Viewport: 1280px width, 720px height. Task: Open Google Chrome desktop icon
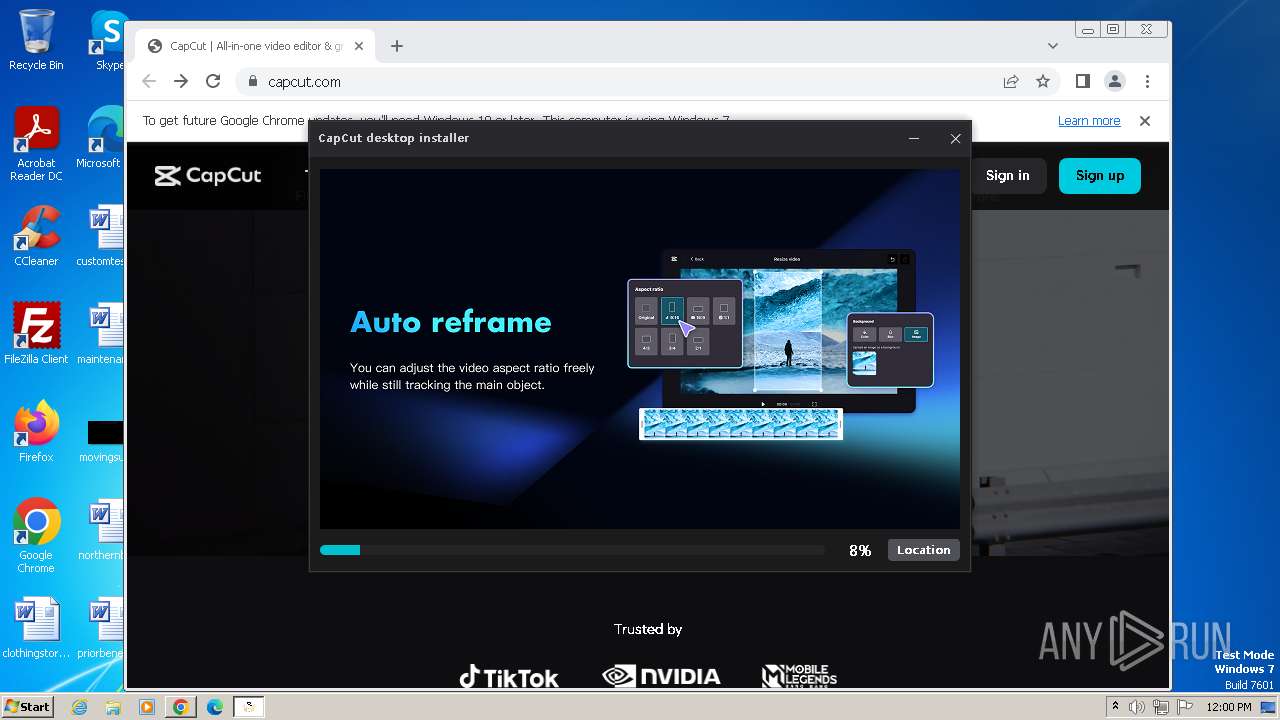tap(36, 536)
